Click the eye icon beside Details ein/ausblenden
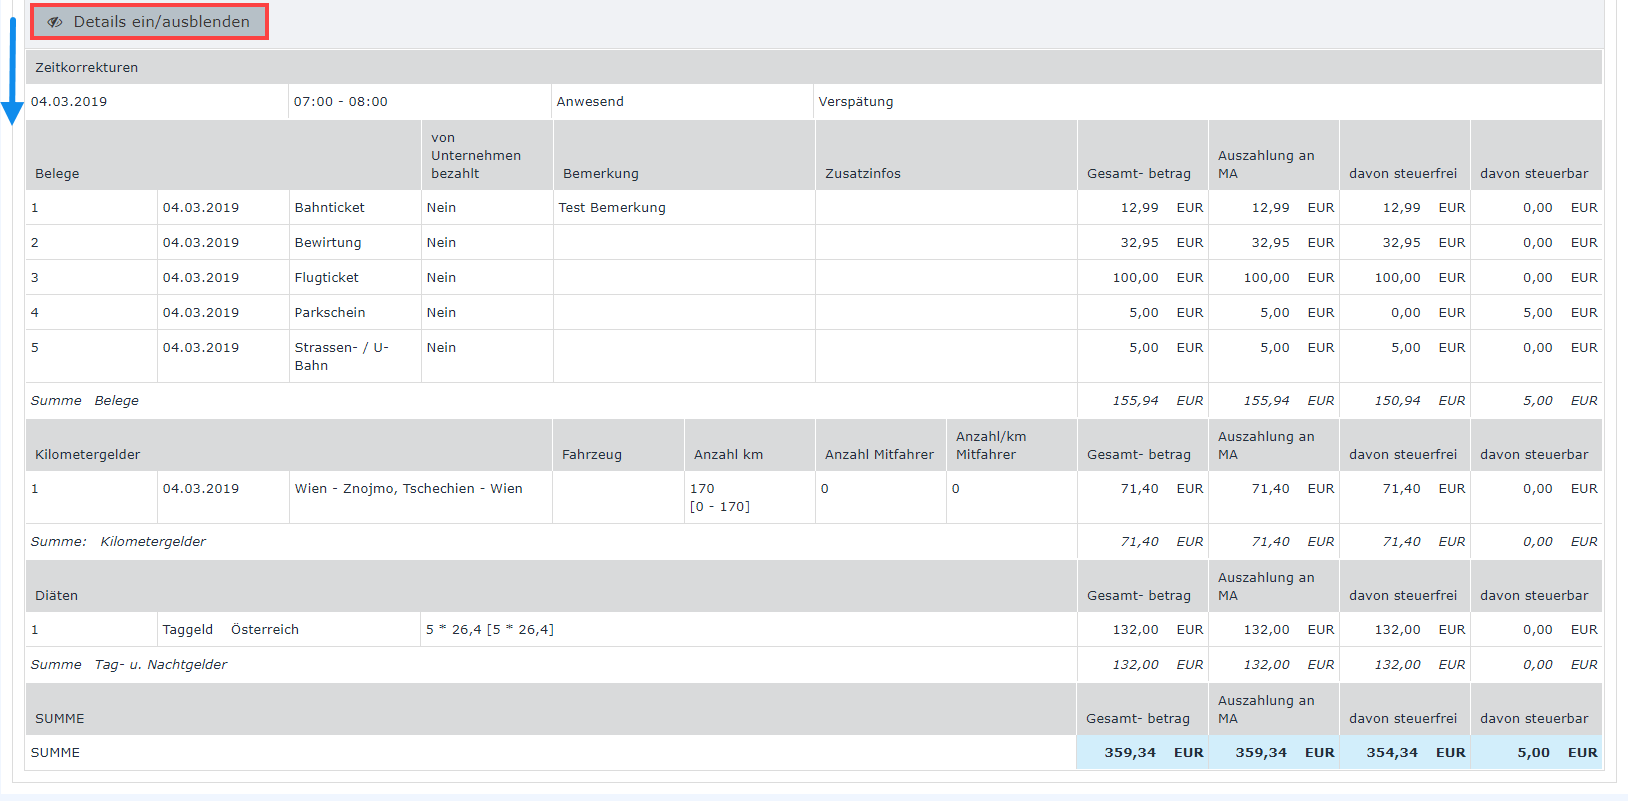Screen dimensions: 1628x801 [55, 22]
